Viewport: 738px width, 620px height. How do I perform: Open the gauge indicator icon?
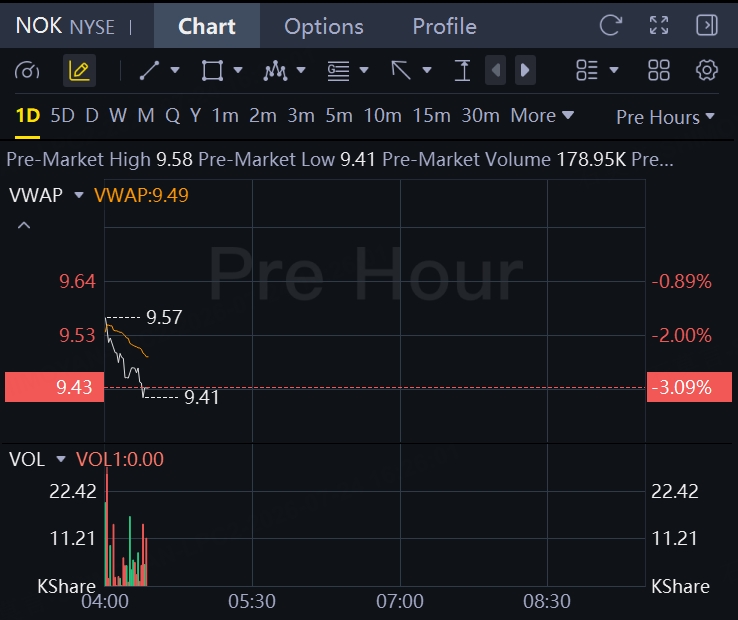click(27, 71)
